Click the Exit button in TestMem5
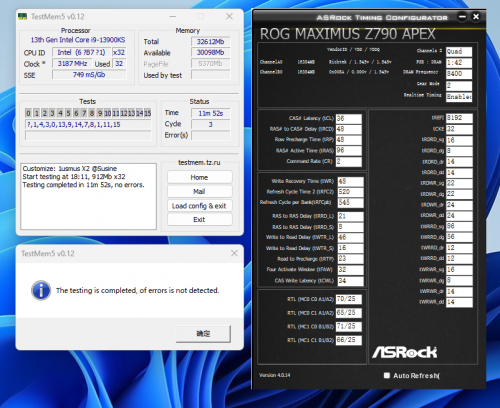The image size is (500, 408). click(x=199, y=219)
